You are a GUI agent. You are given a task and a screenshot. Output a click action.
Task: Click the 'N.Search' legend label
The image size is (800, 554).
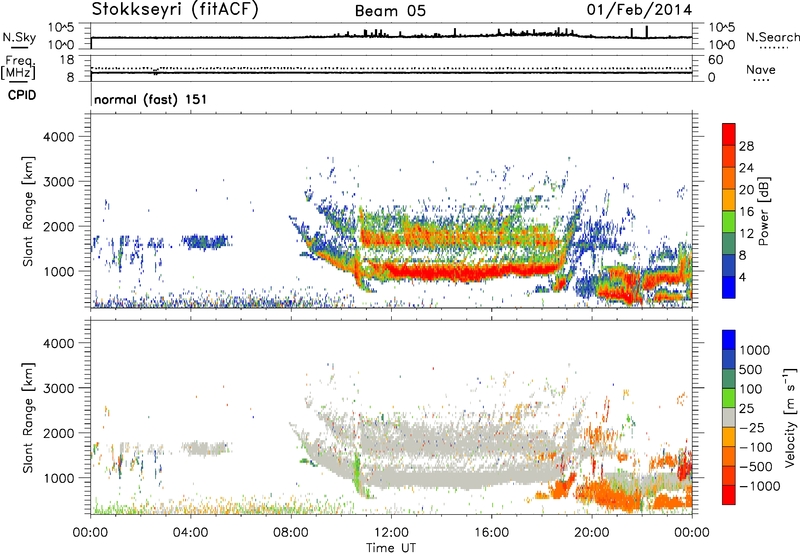(772, 37)
